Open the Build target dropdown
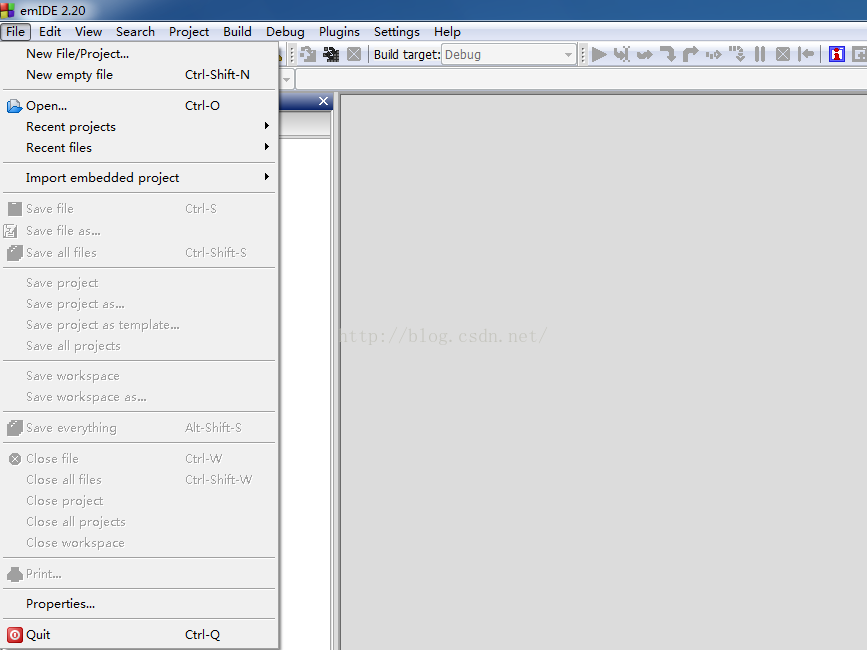Image resolution: width=867 pixels, height=650 pixels. pos(508,54)
